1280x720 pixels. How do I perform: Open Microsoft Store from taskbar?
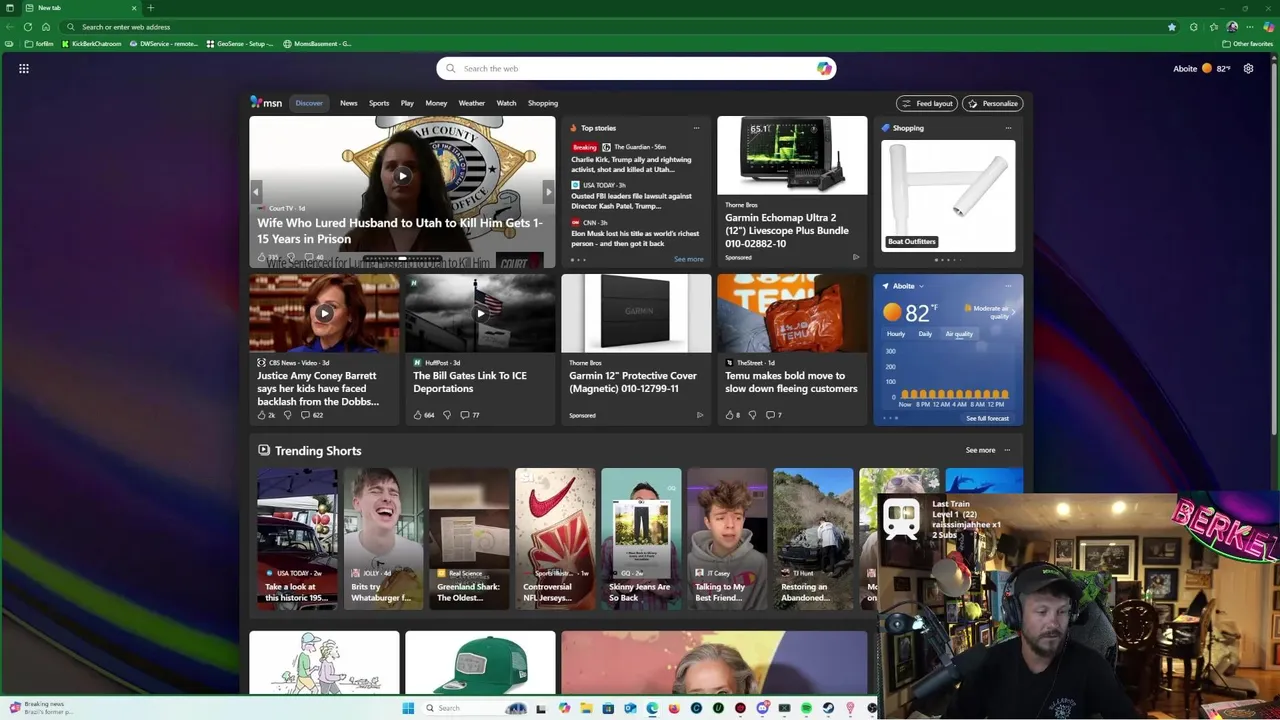[x=608, y=708]
